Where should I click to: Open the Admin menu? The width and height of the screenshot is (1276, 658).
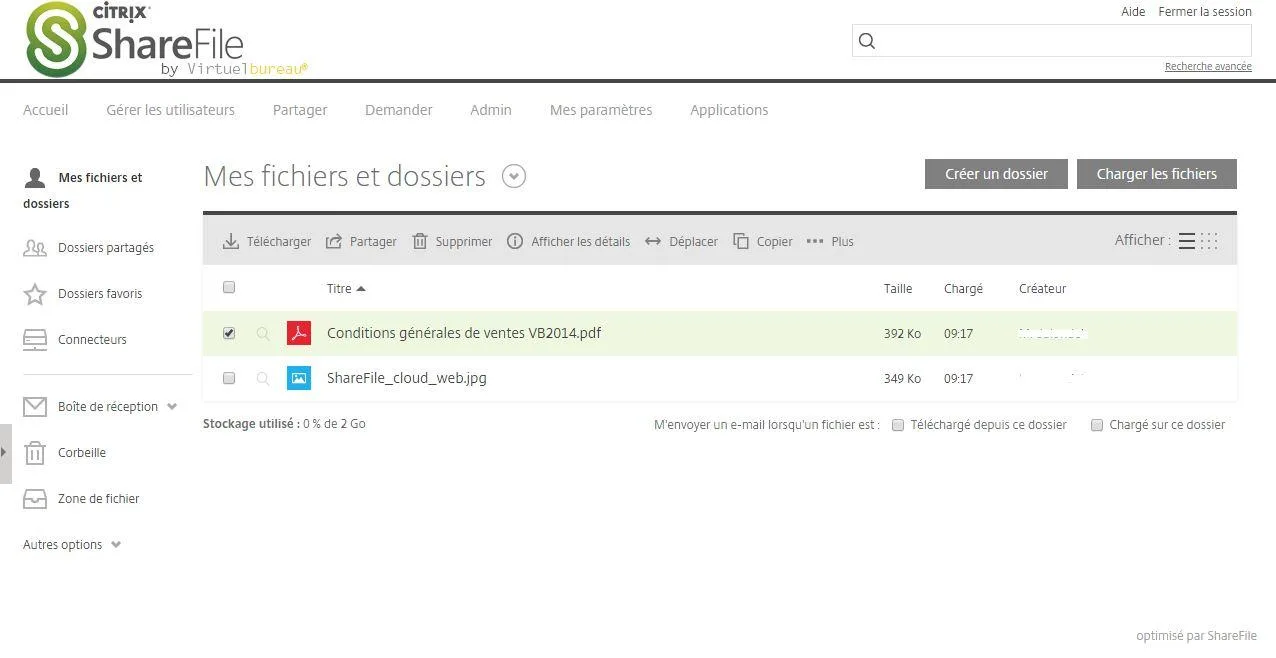tap(491, 110)
